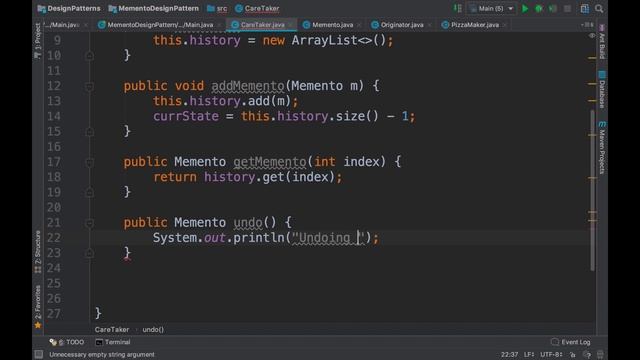The height and width of the screenshot is (360, 640).
Task: Click the Build project icon
Action: click(x=458, y=9)
